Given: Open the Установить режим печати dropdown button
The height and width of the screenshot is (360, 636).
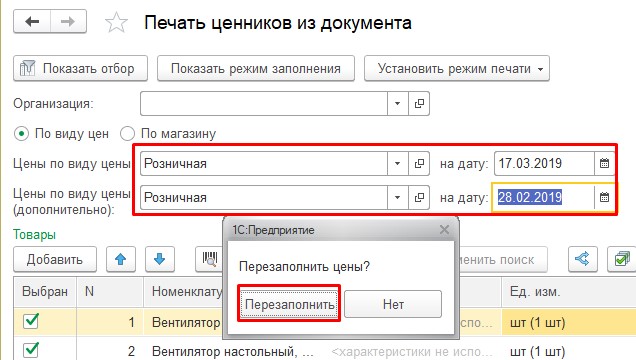Looking at the screenshot, I should click(x=457, y=69).
